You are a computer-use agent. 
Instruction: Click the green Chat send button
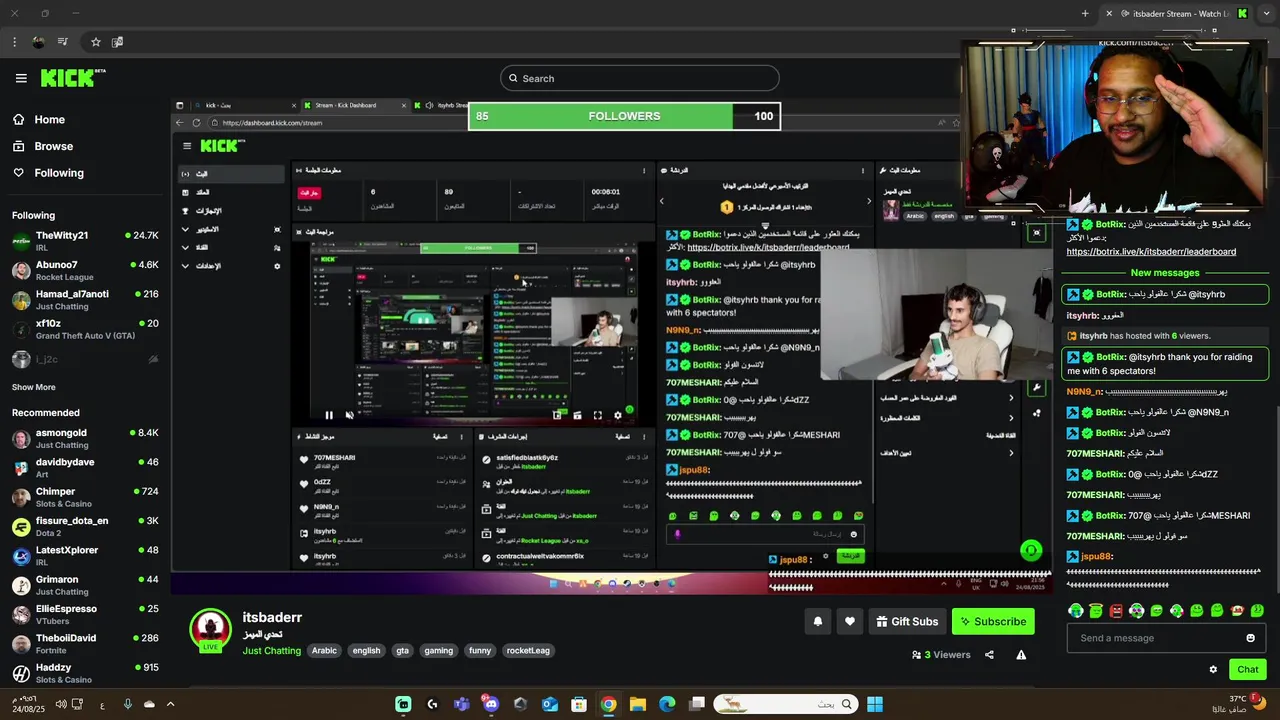click(1248, 670)
